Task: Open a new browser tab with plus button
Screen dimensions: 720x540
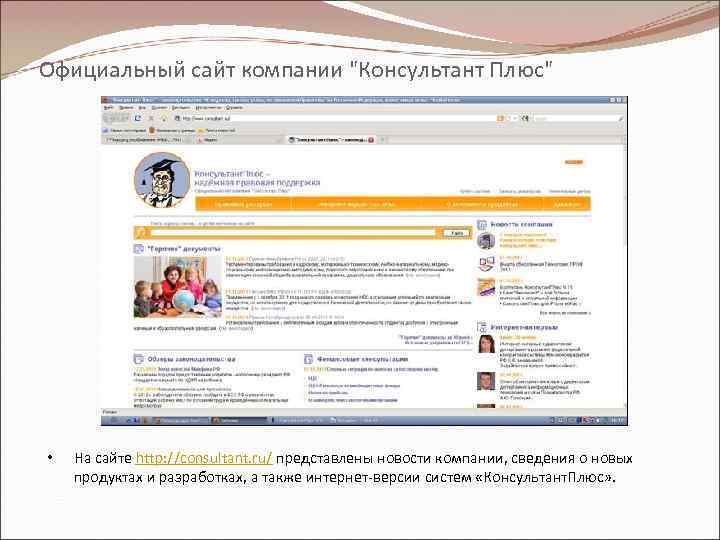Action: click(382, 140)
